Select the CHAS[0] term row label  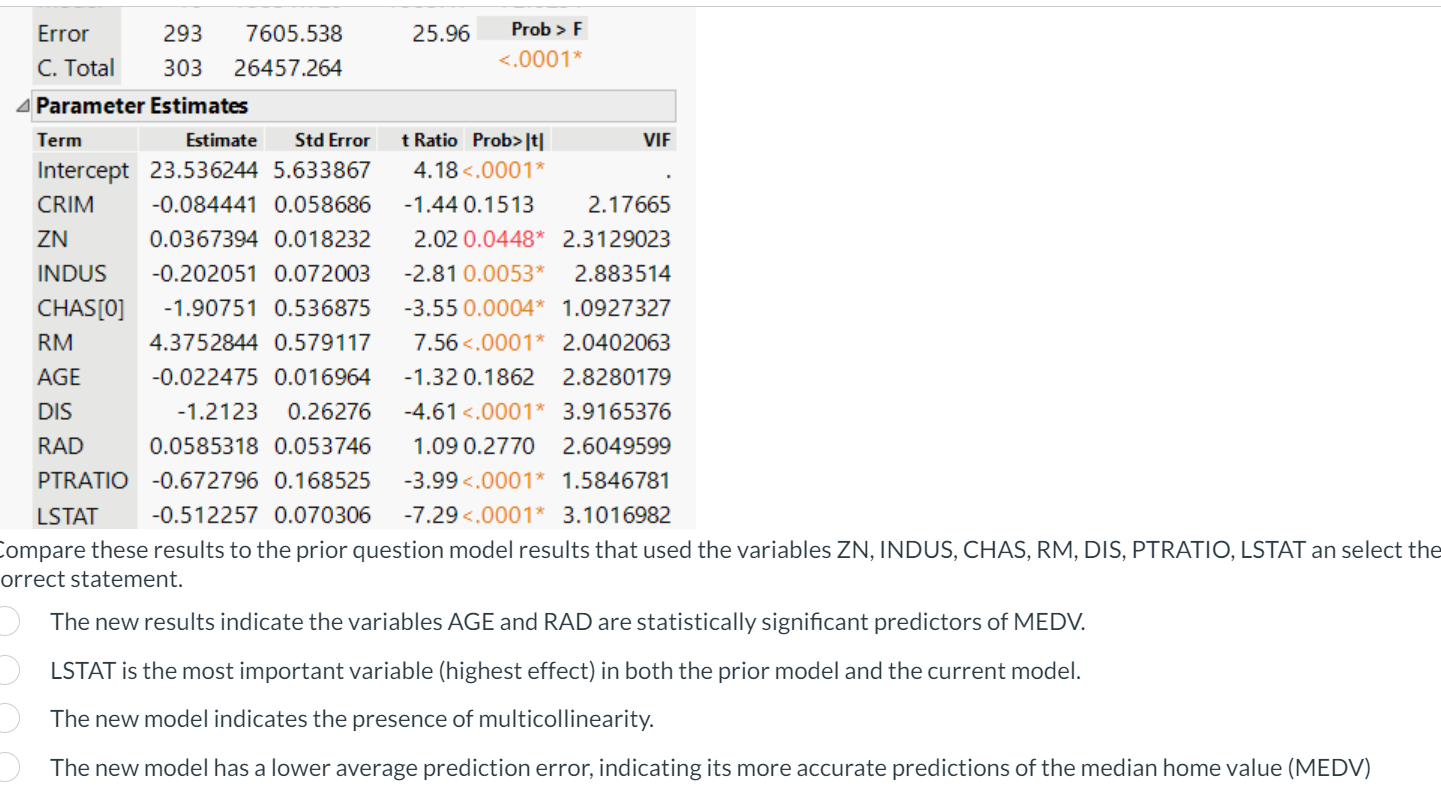click(81, 308)
